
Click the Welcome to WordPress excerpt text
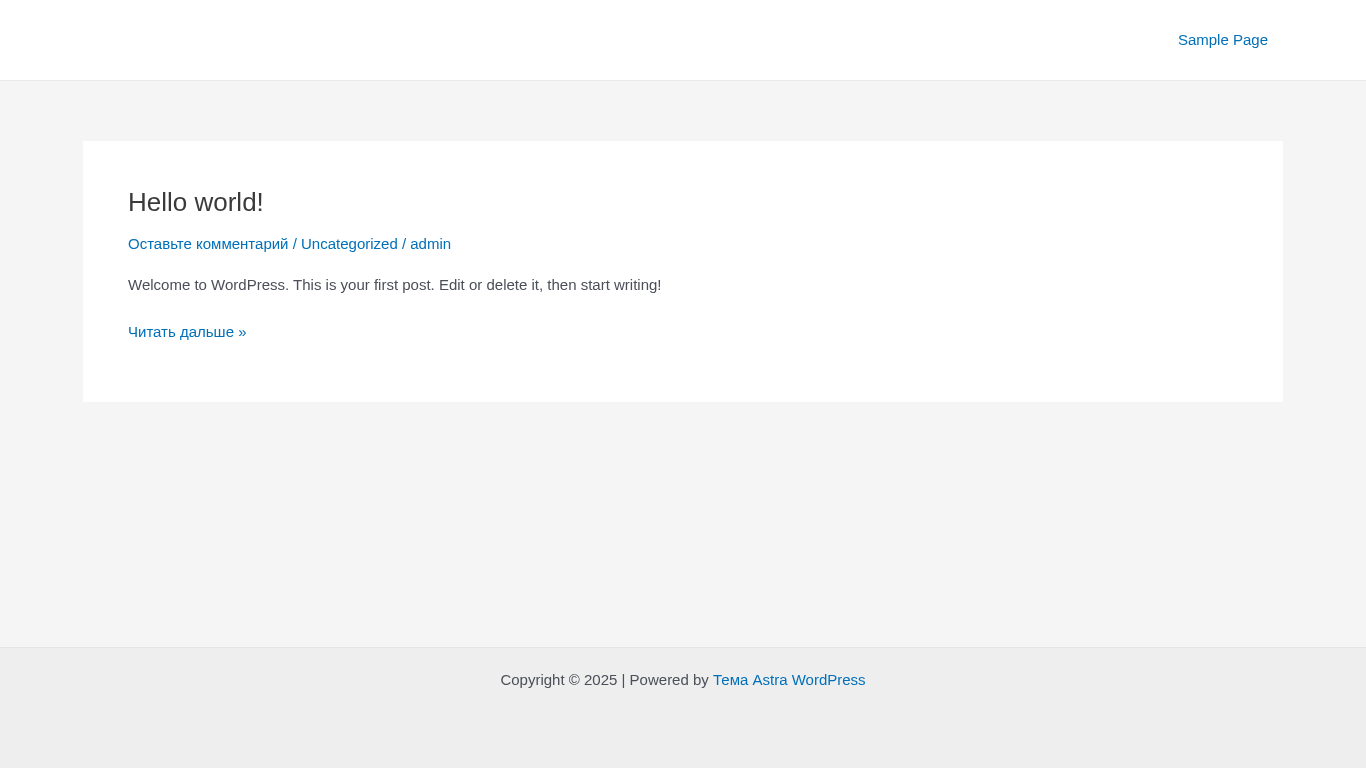tap(394, 285)
